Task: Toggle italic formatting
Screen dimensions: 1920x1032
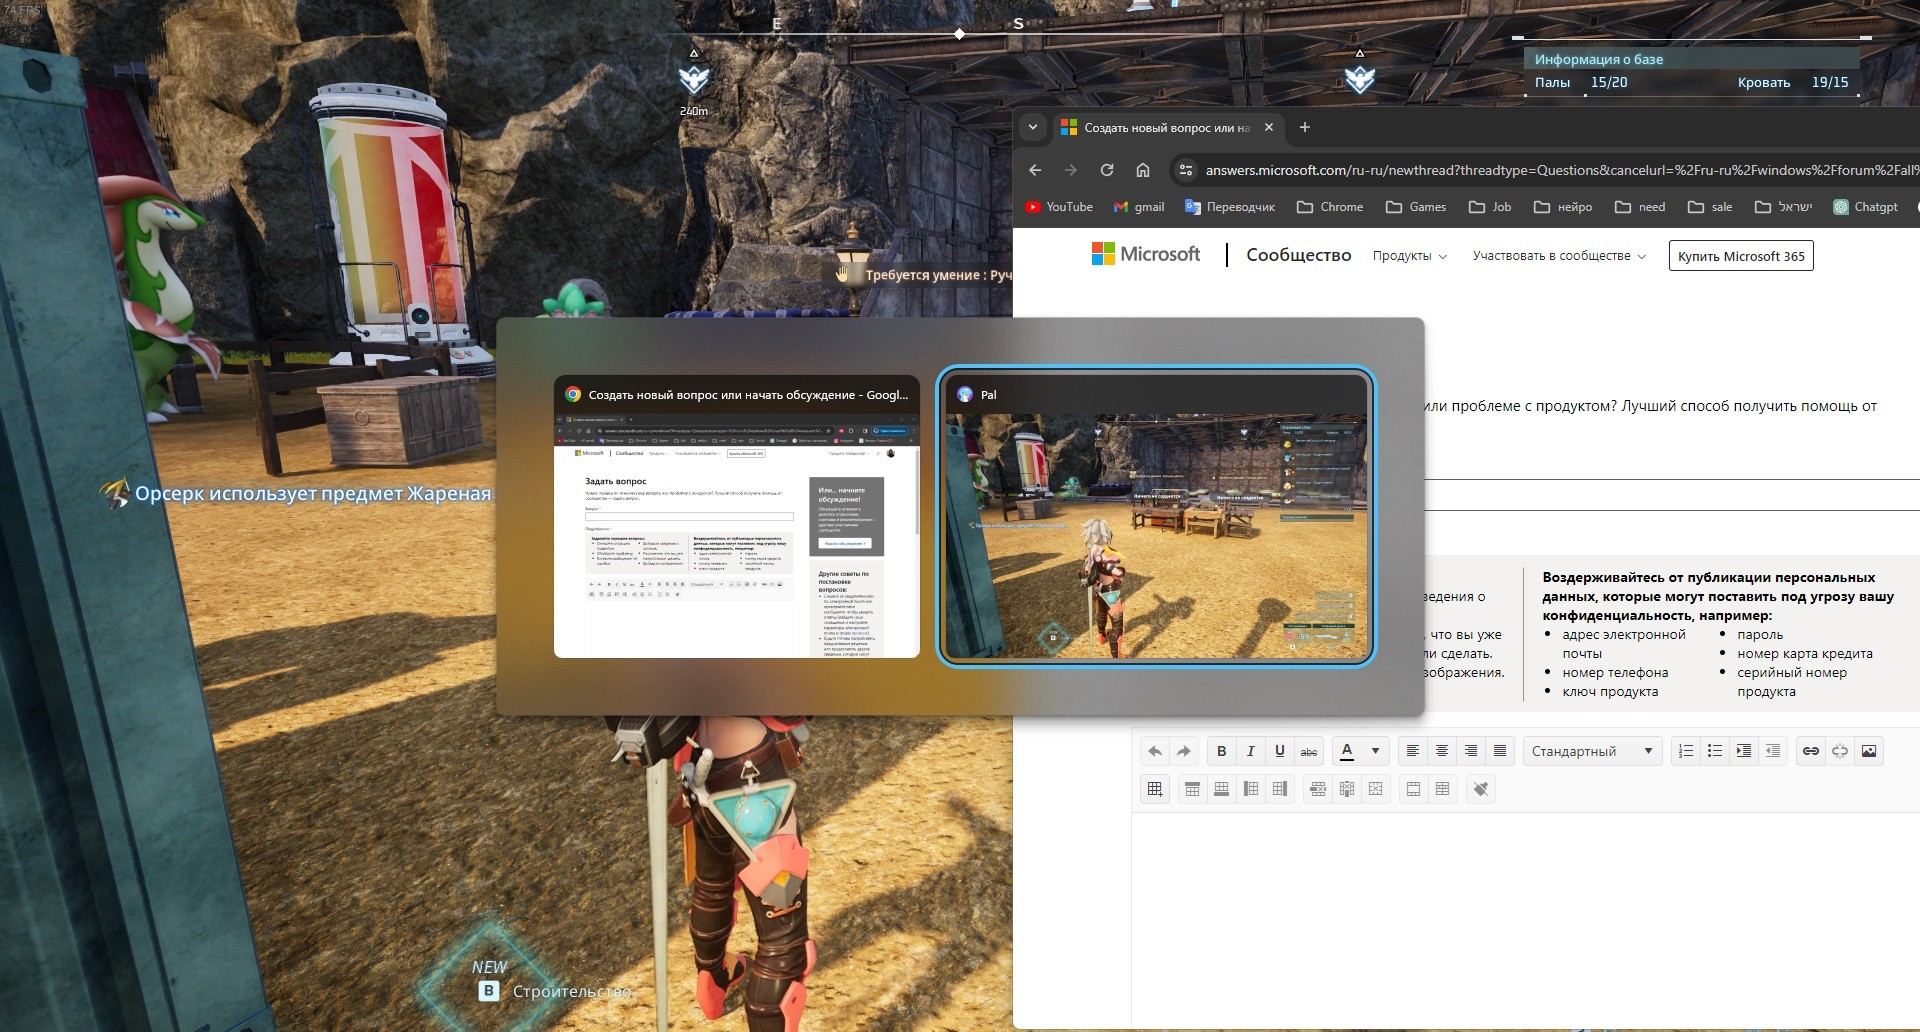Action: click(x=1250, y=751)
